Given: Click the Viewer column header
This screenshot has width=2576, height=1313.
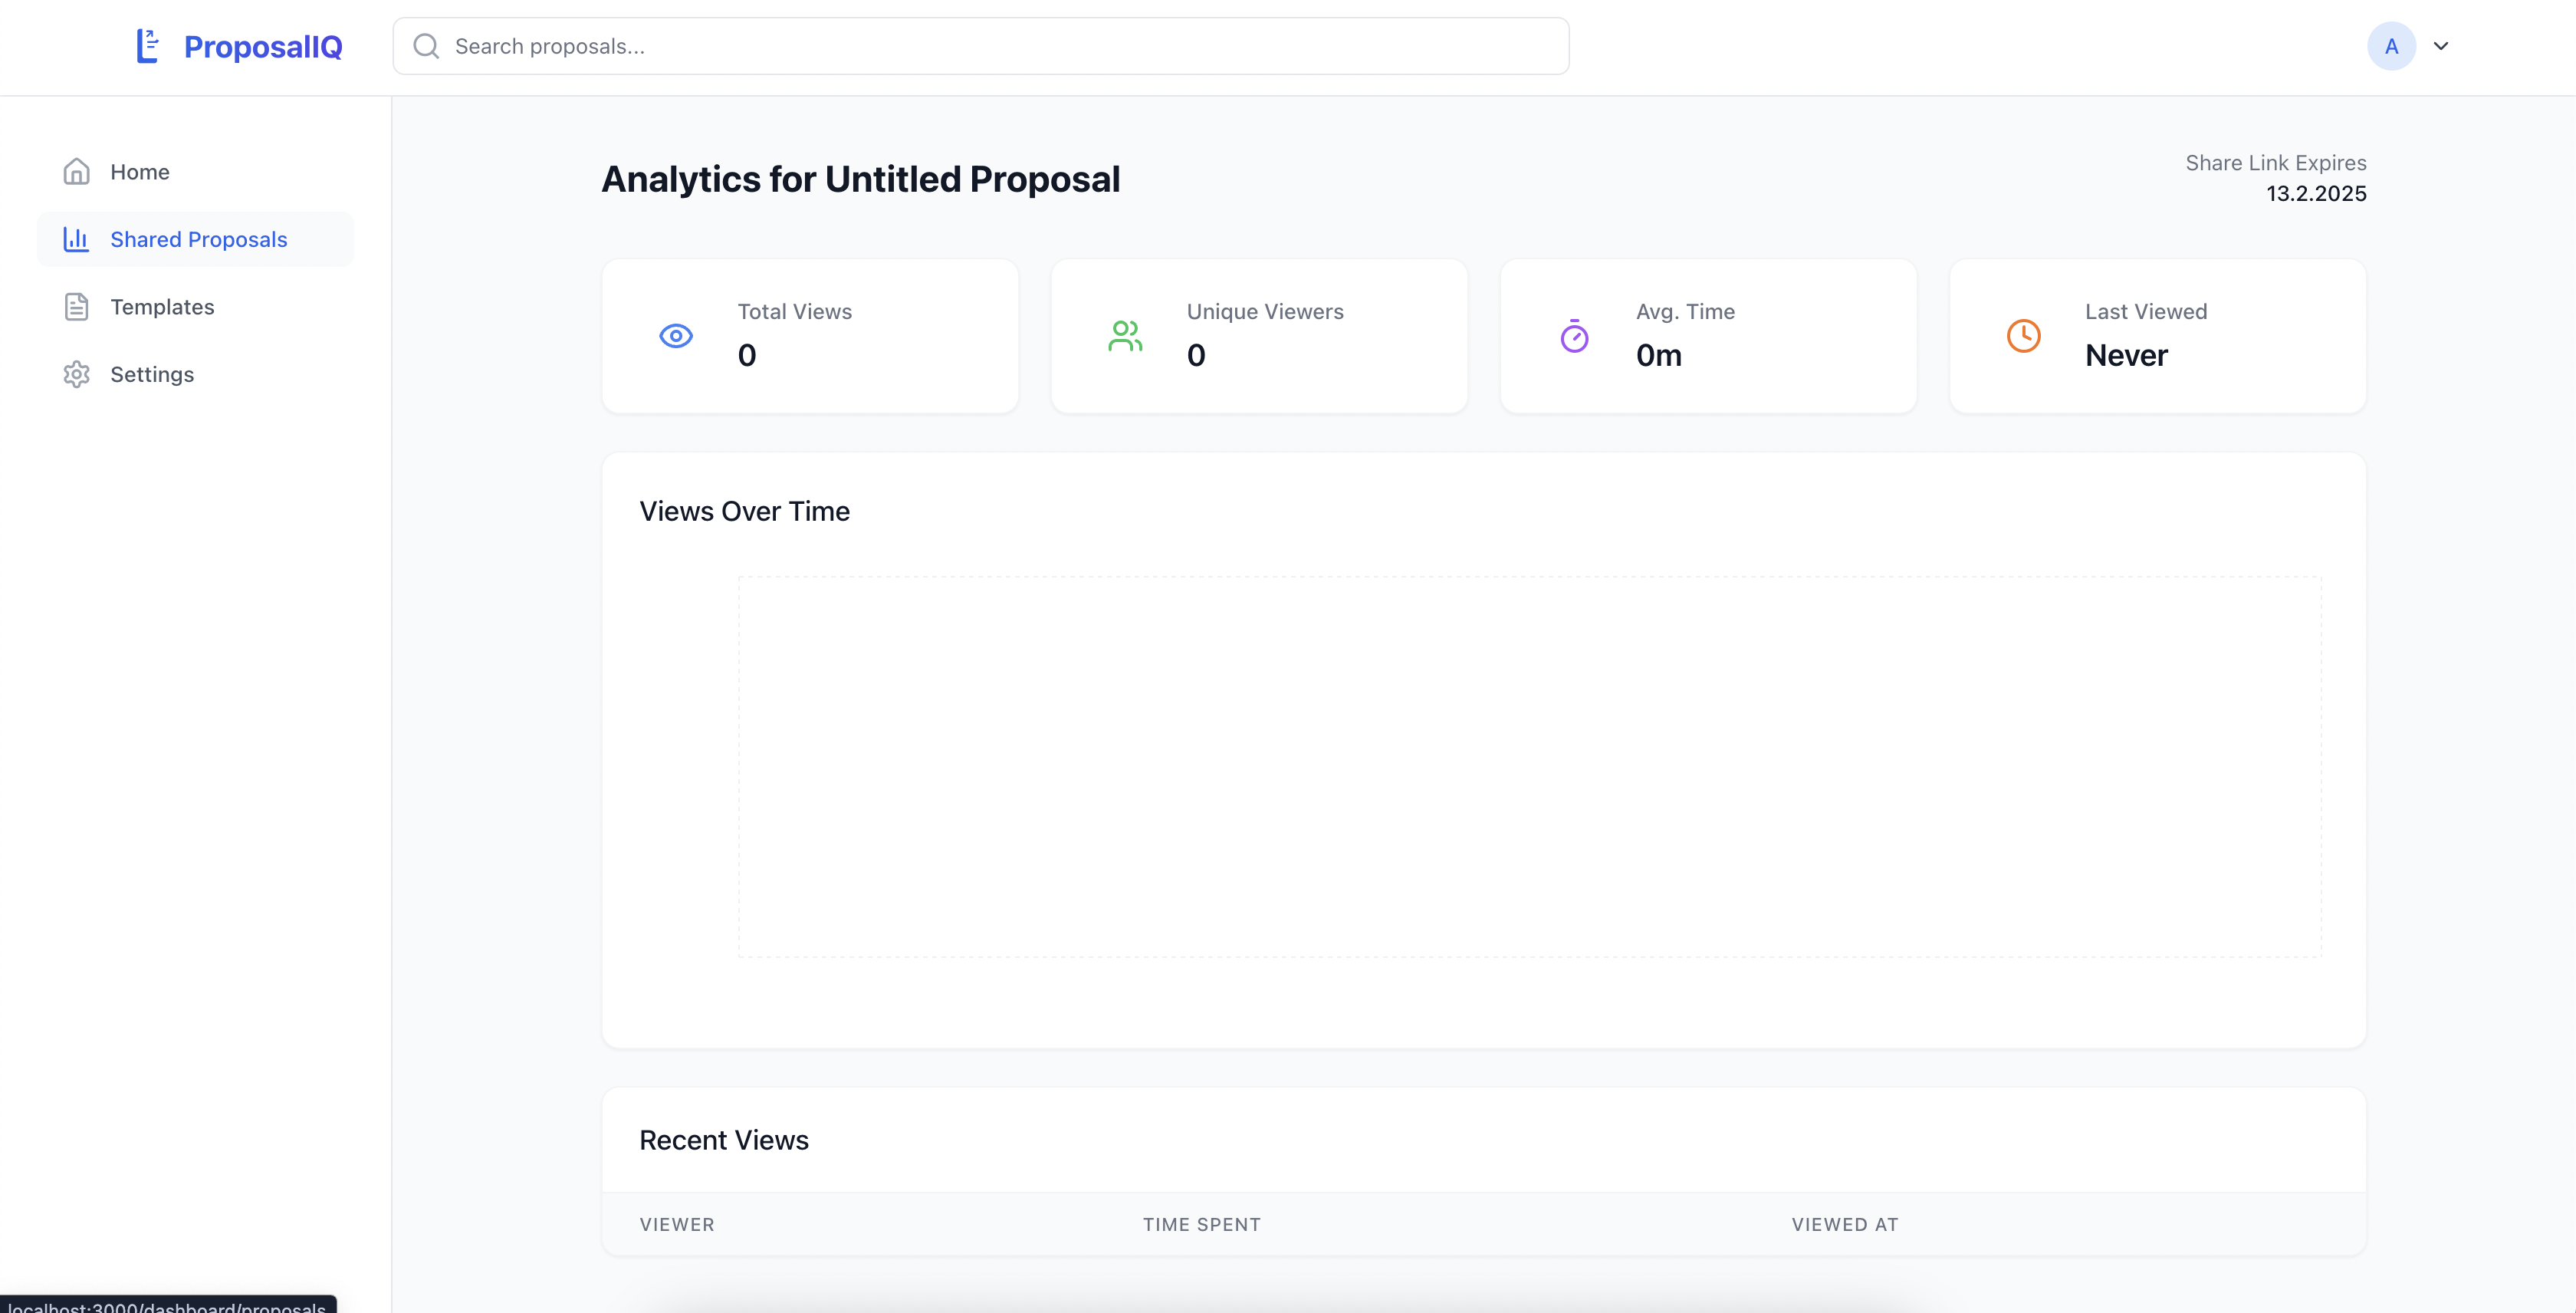Looking at the screenshot, I should [x=677, y=1224].
